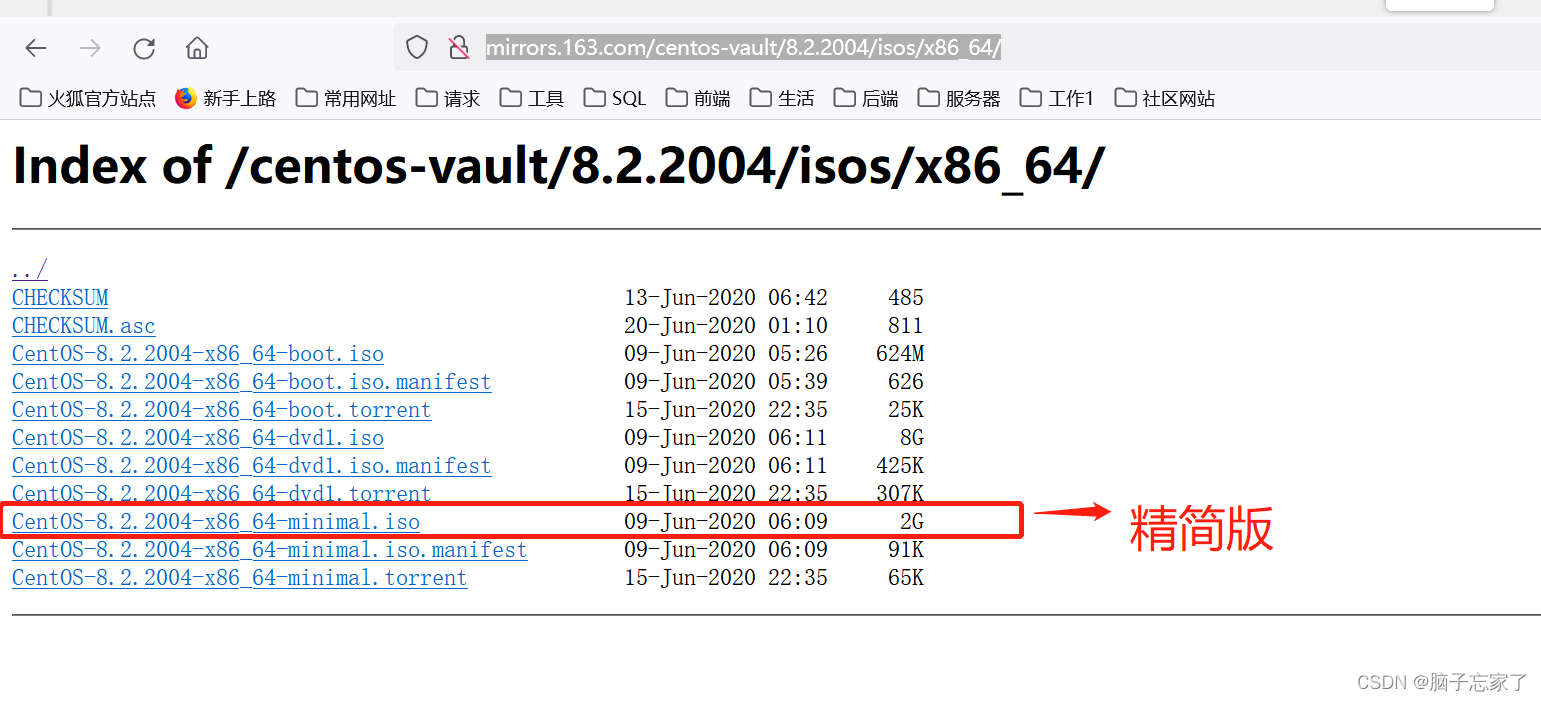1541x701 pixels.
Task: Open 生活 bookmark folder
Action: [782, 98]
